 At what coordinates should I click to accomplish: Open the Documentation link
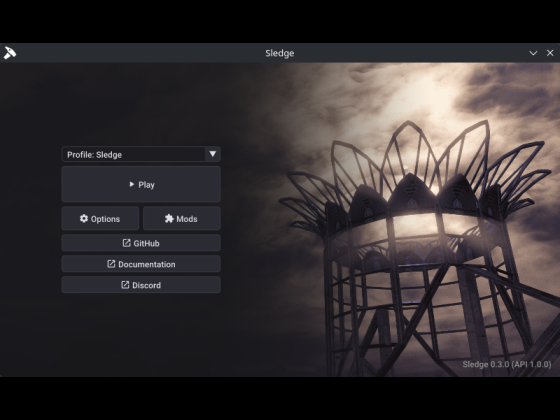click(x=141, y=264)
